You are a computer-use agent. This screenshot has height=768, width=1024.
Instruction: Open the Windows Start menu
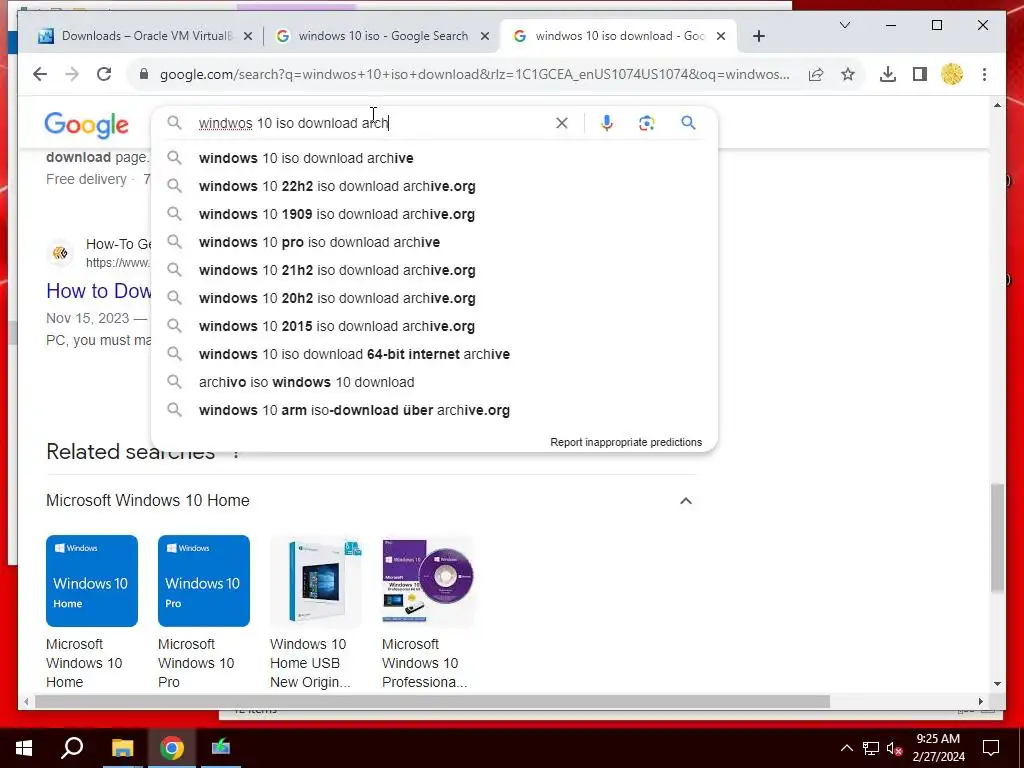[24, 748]
